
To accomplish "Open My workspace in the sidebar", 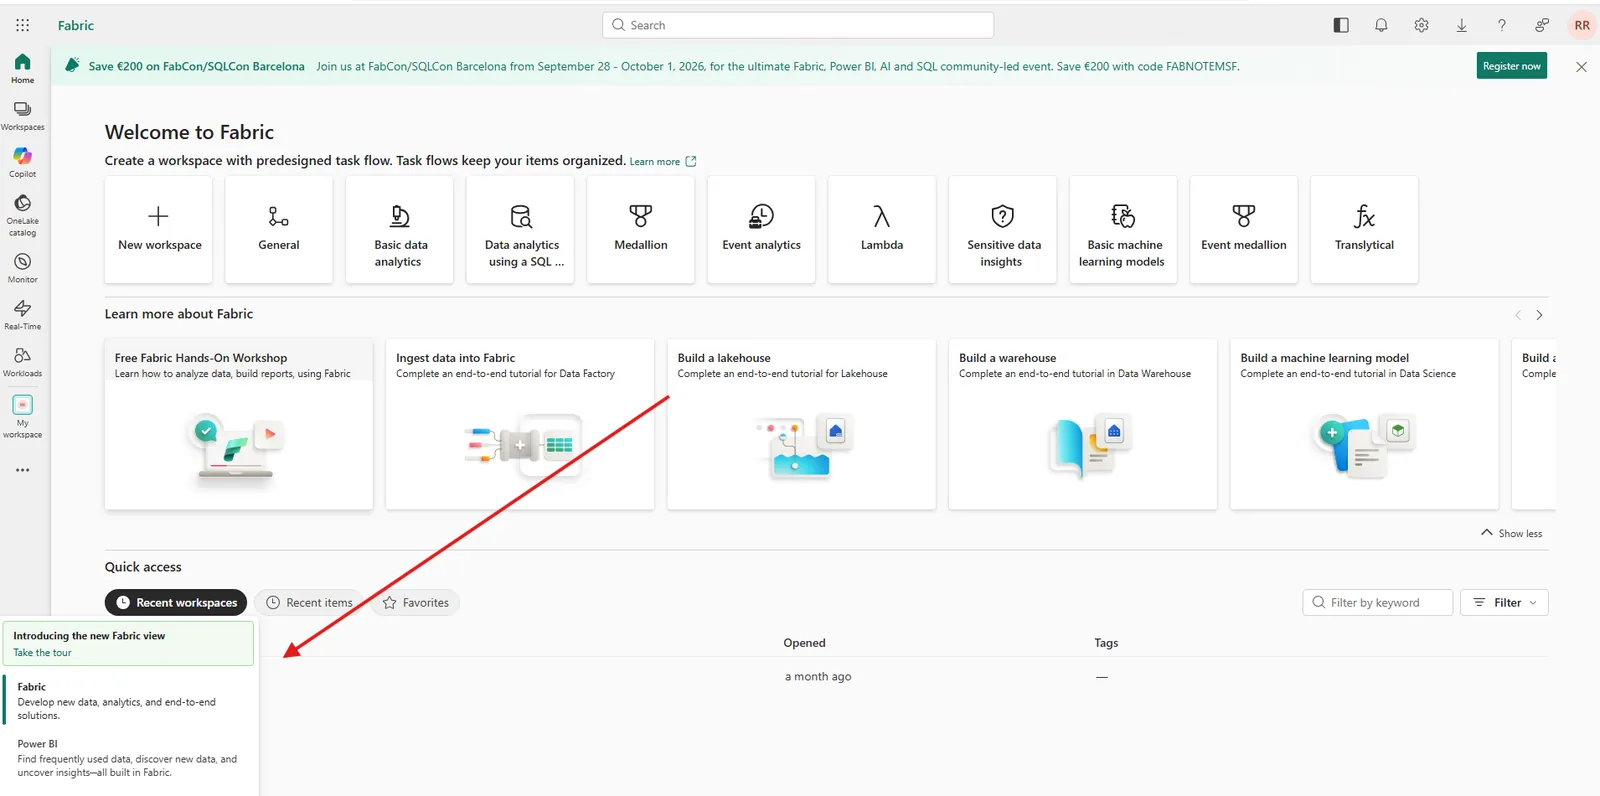I will pos(22,417).
